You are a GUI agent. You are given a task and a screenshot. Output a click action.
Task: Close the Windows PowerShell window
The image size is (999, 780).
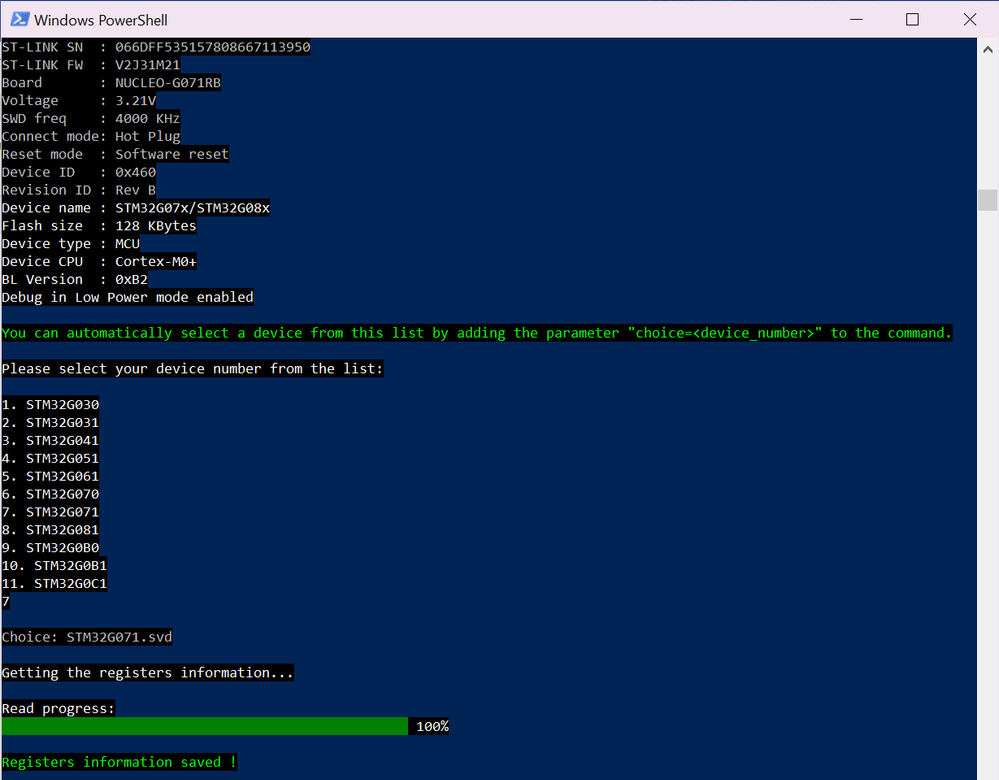click(970, 19)
